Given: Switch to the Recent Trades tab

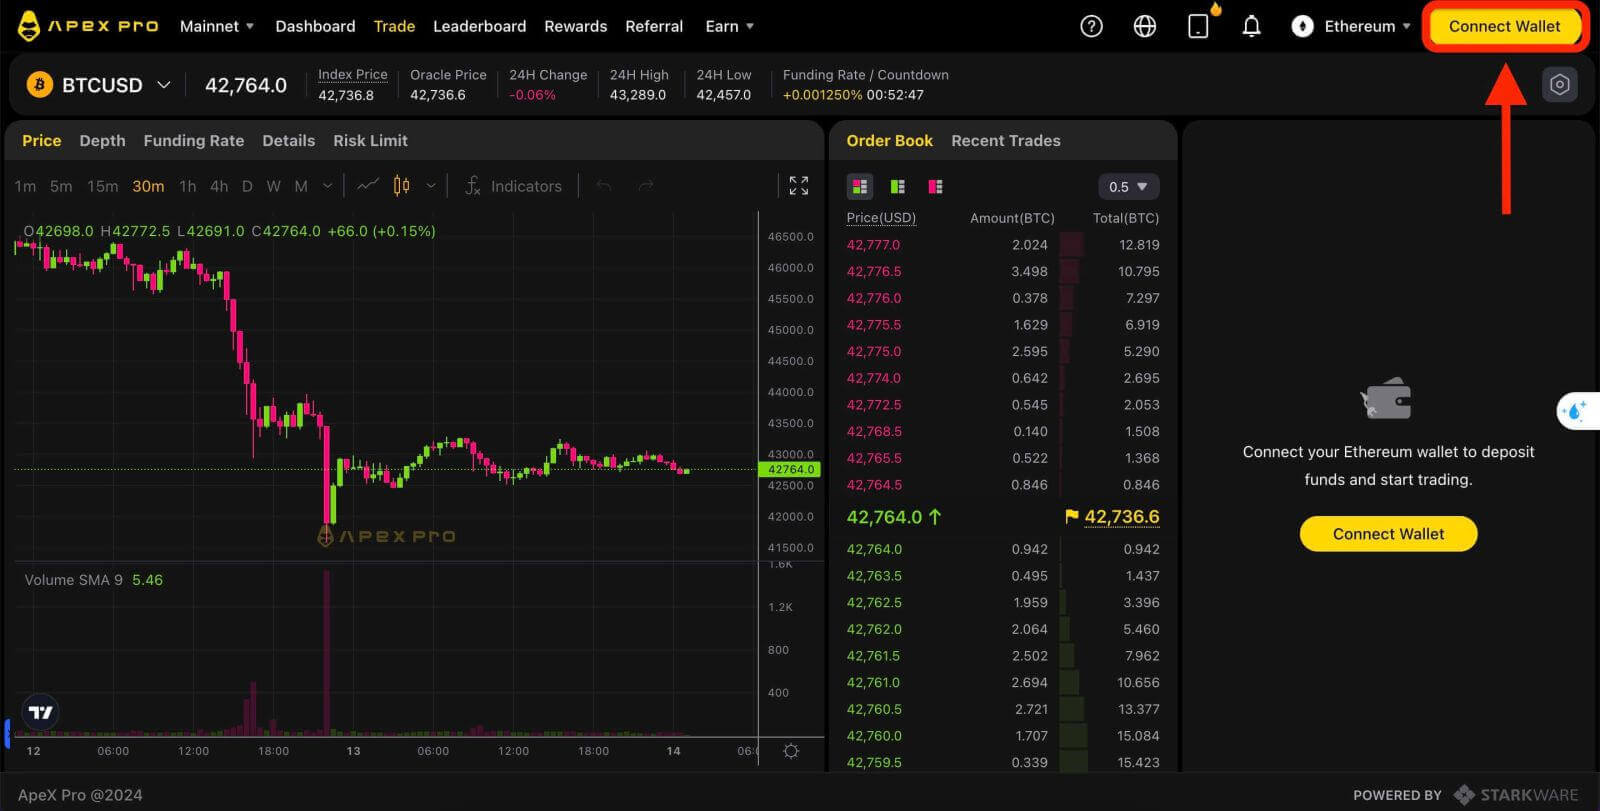Looking at the screenshot, I should coord(1005,141).
